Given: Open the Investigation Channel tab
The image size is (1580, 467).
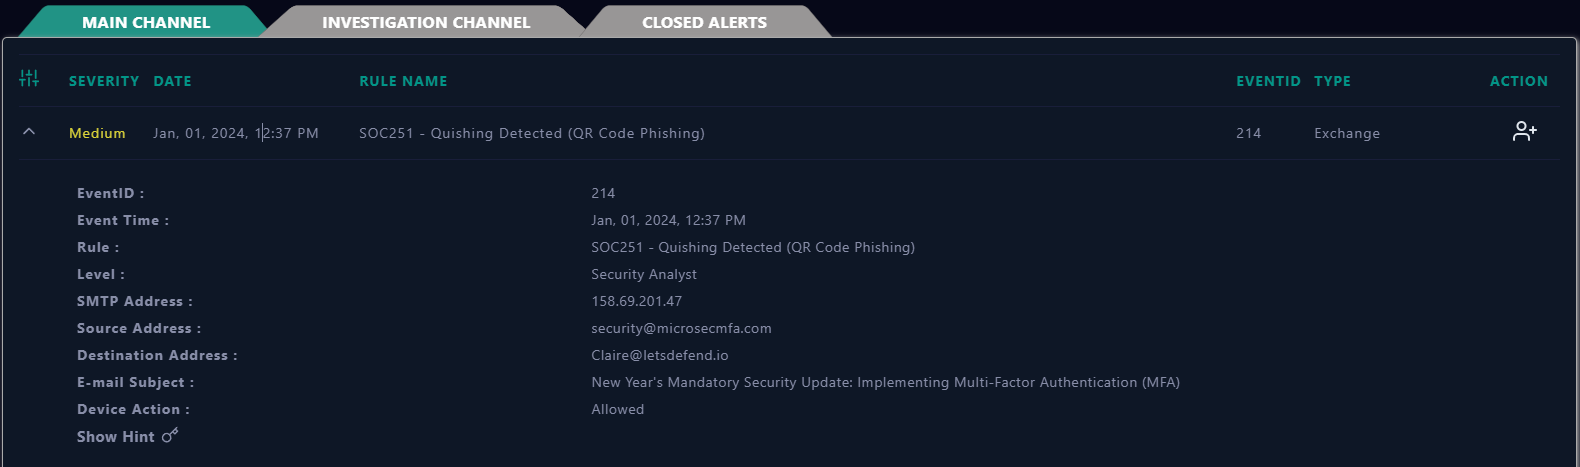Looking at the screenshot, I should coord(426,22).
